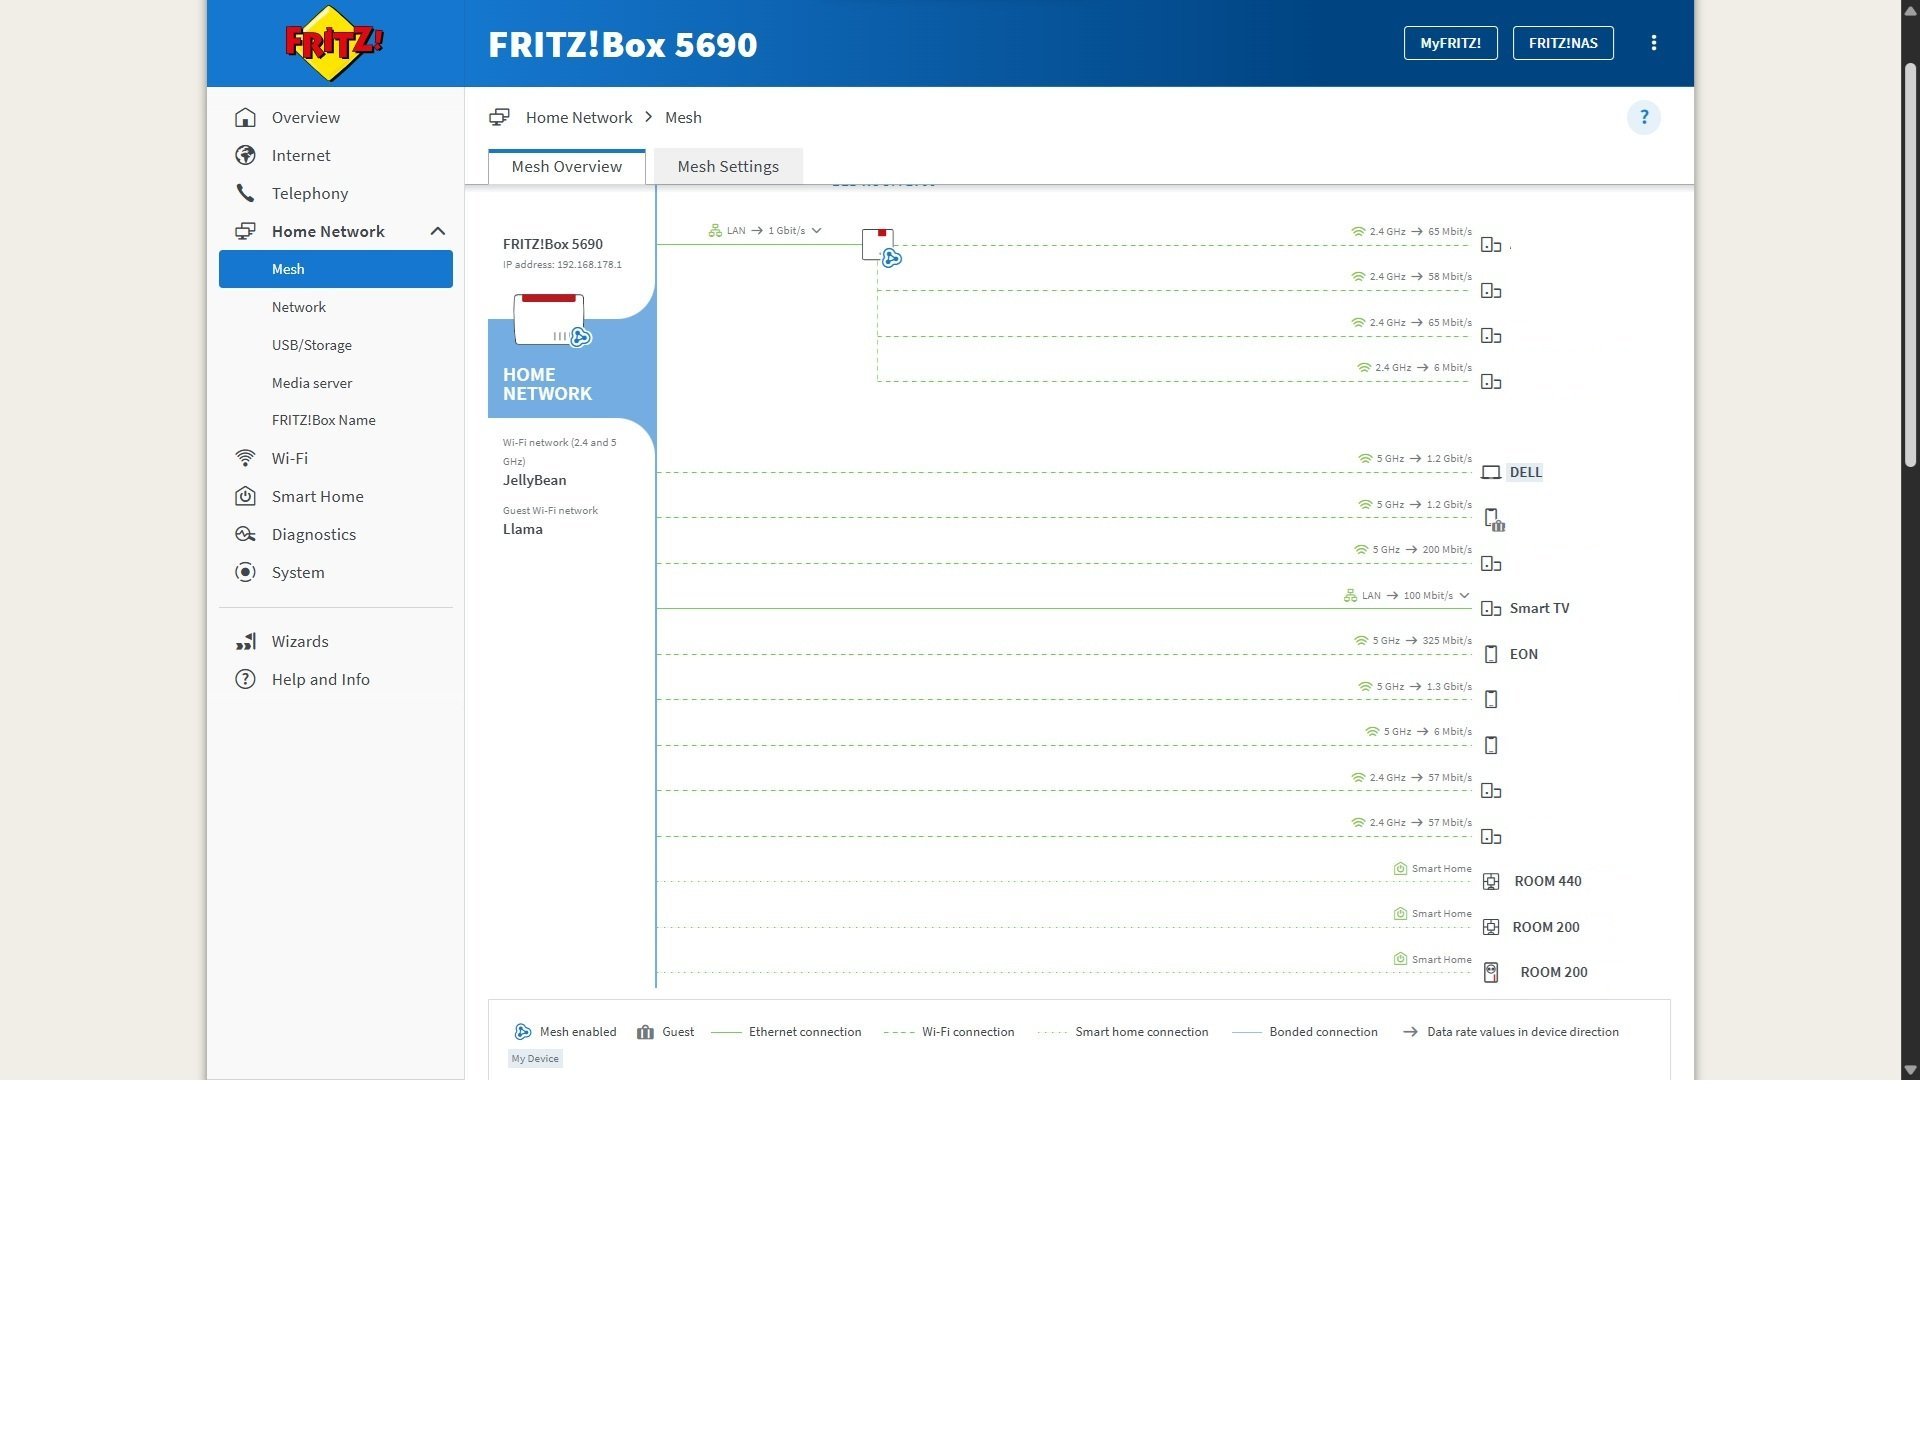Click the Llama guest network name

coord(522,529)
